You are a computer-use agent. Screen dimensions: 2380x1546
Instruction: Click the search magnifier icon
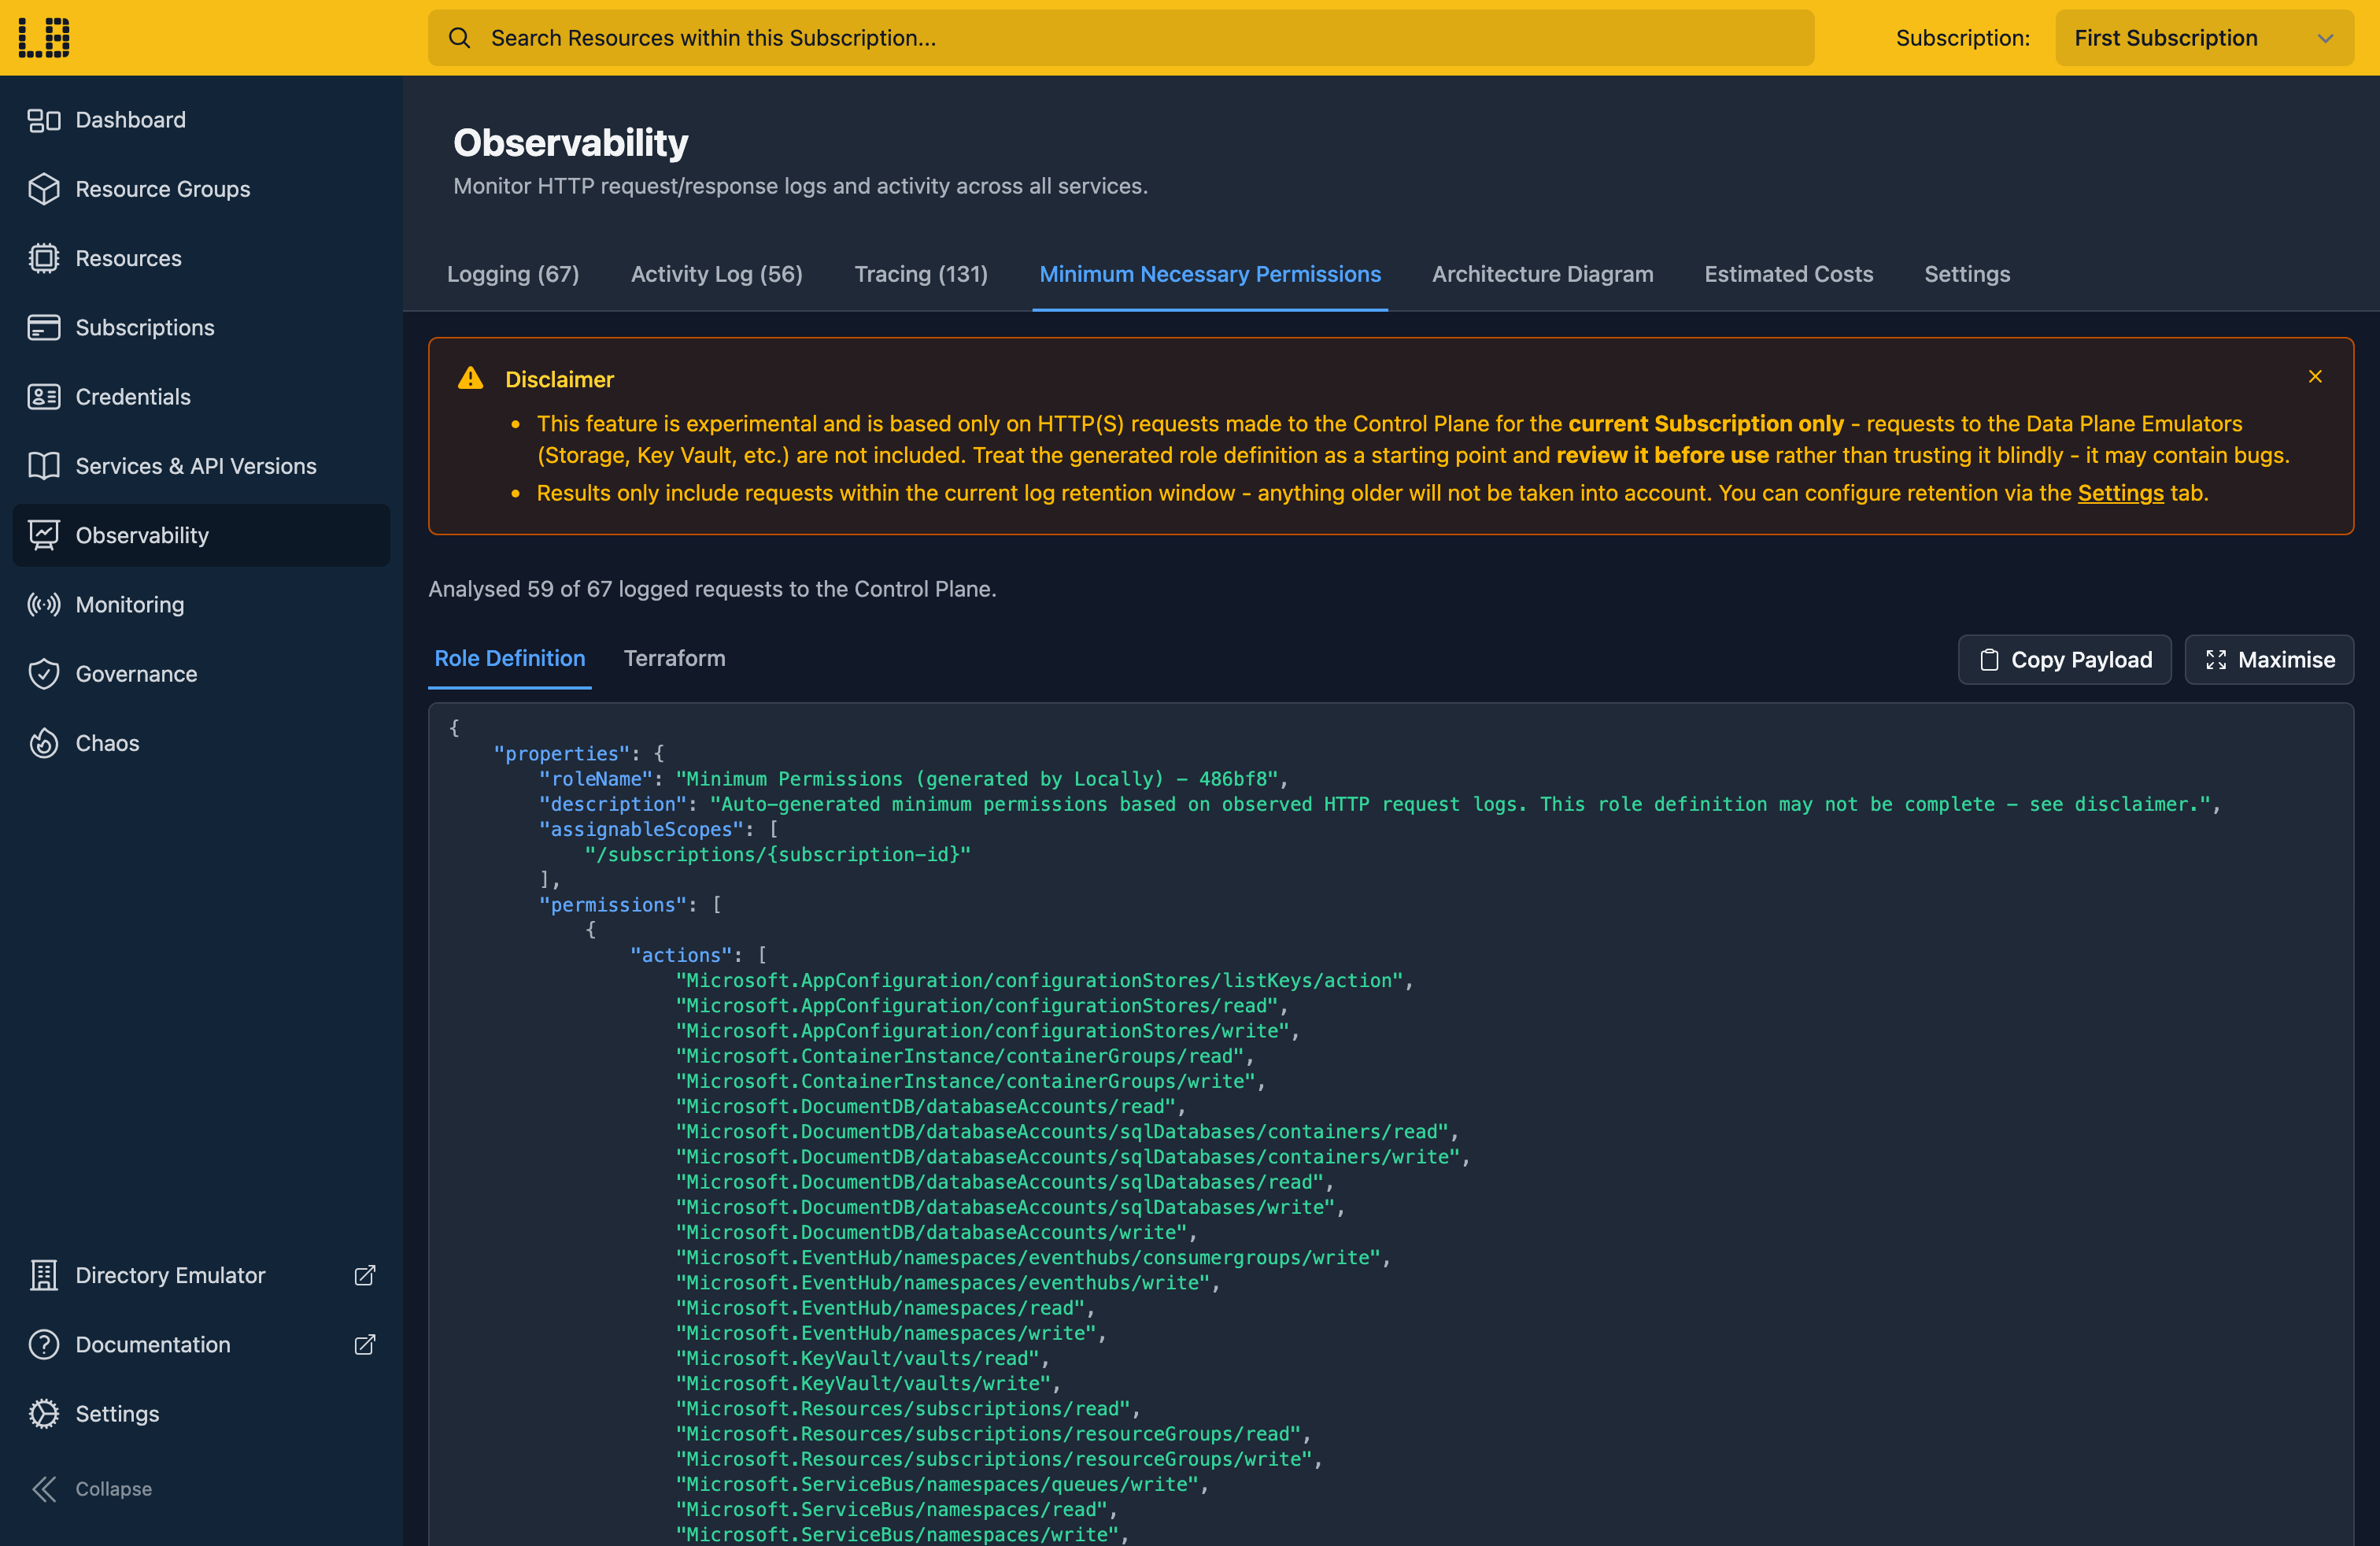click(459, 38)
